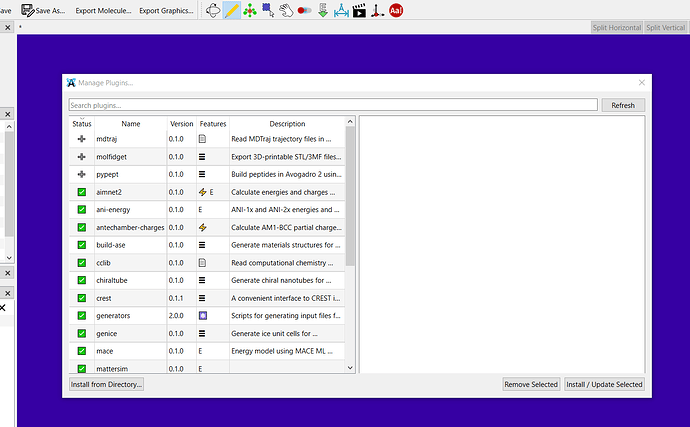Select the red Label tool
Viewport: 690px width, 427px height.
tap(396, 10)
